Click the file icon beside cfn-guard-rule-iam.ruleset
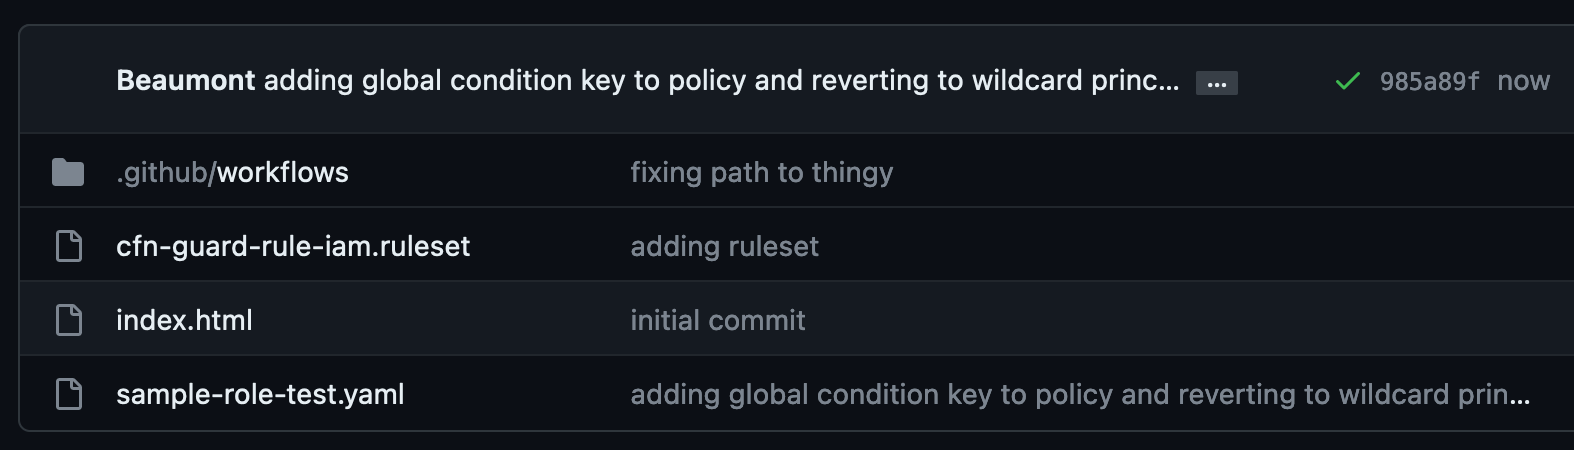Screen dimensions: 1574x450 69,246
